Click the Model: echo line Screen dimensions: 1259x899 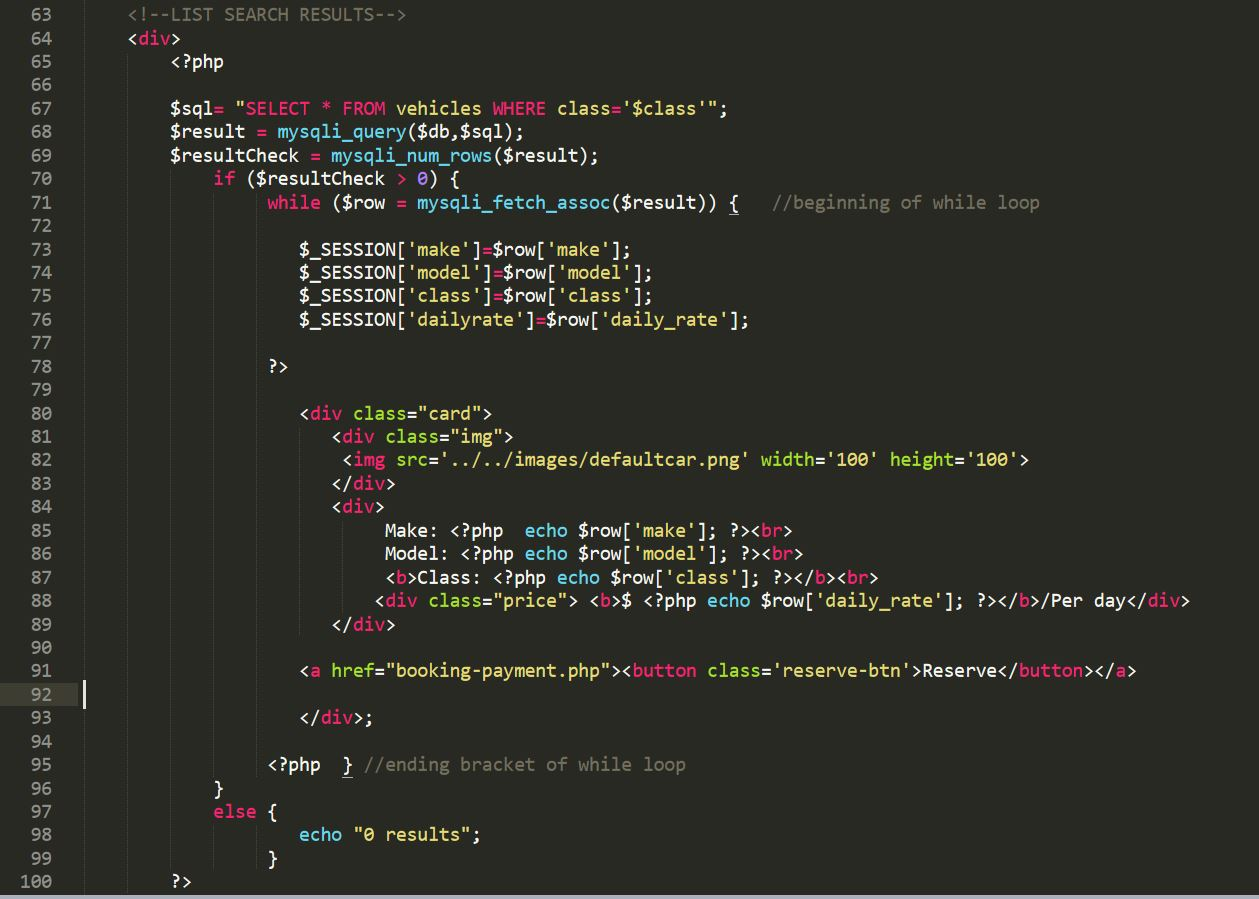pyautogui.click(x=594, y=553)
